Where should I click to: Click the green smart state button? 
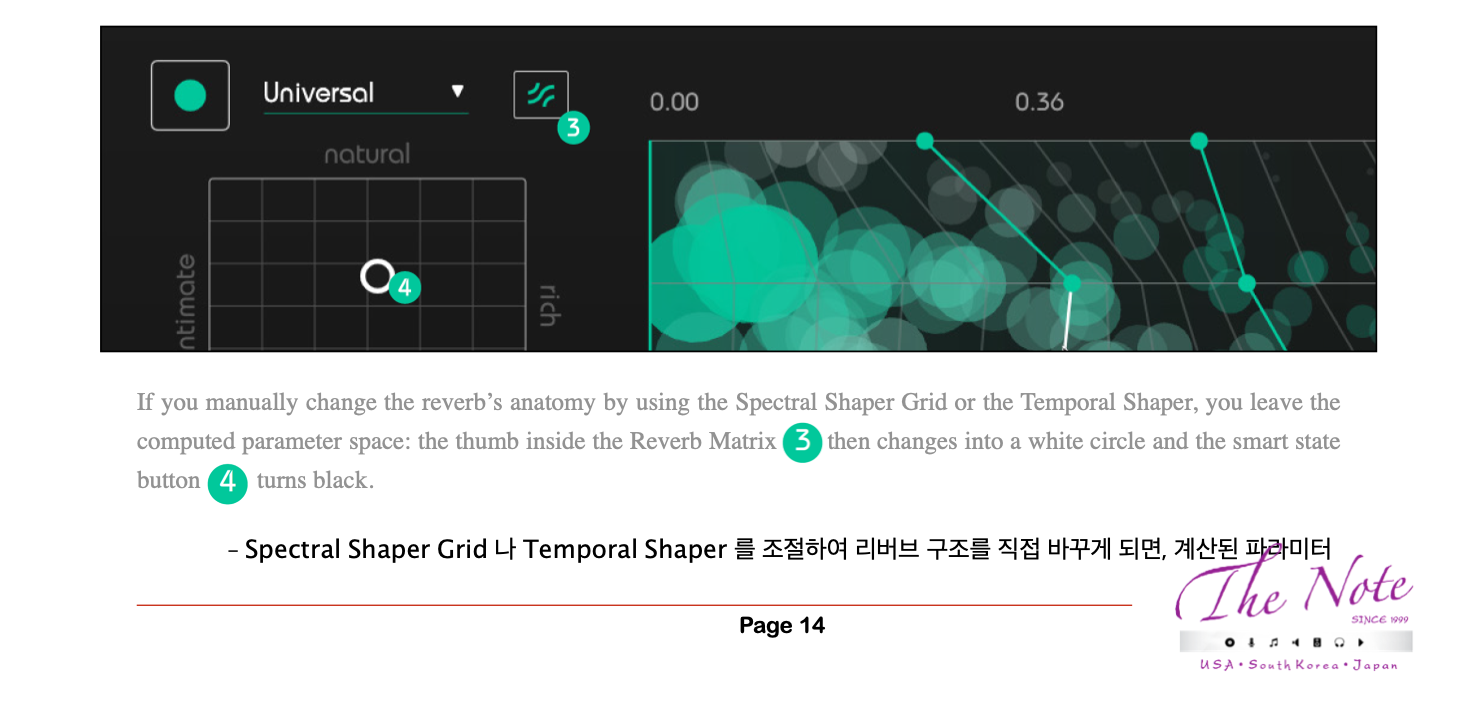tap(190, 96)
